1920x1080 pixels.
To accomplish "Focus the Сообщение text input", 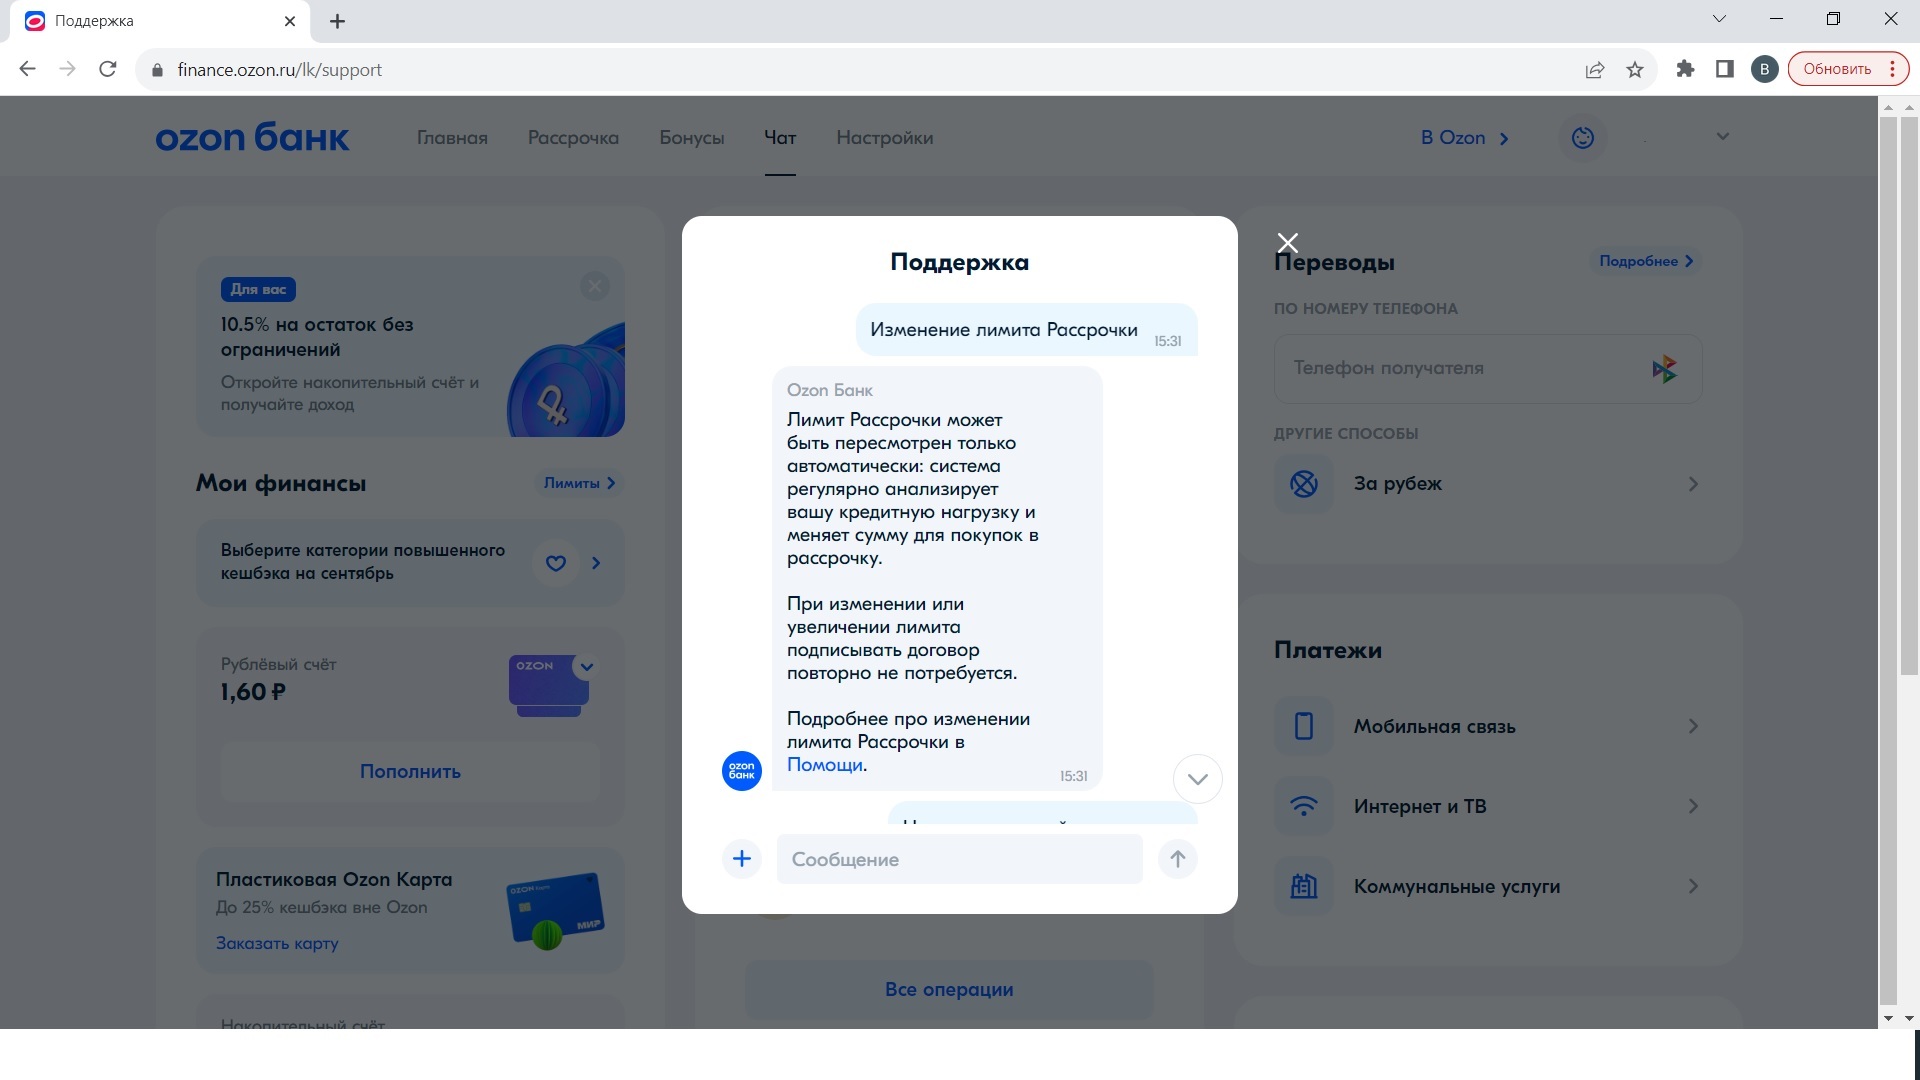I will tap(959, 859).
